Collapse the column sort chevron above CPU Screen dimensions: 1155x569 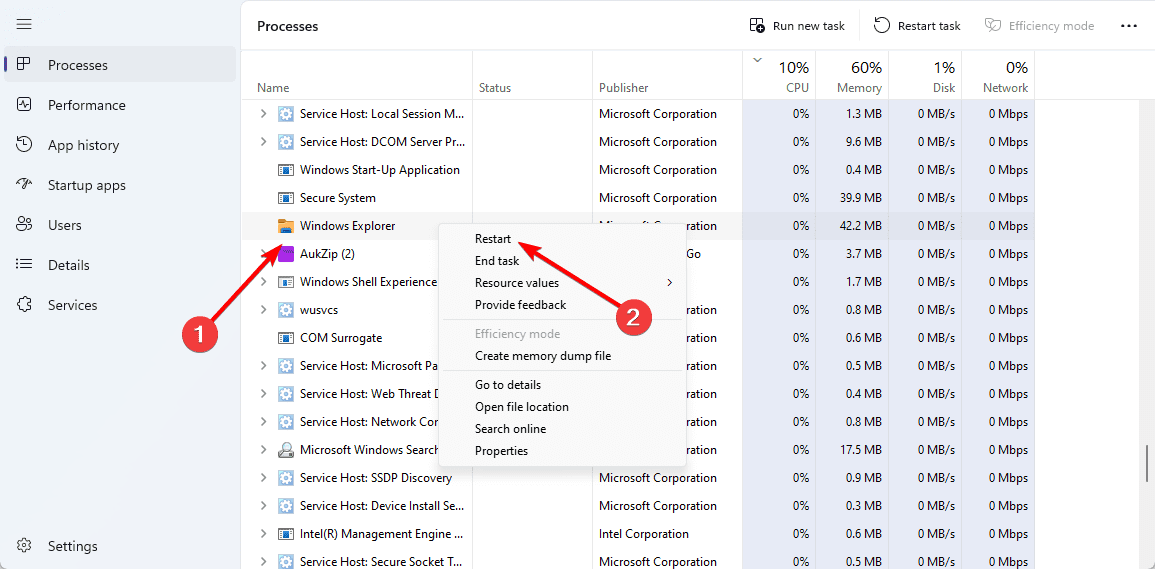(x=757, y=61)
